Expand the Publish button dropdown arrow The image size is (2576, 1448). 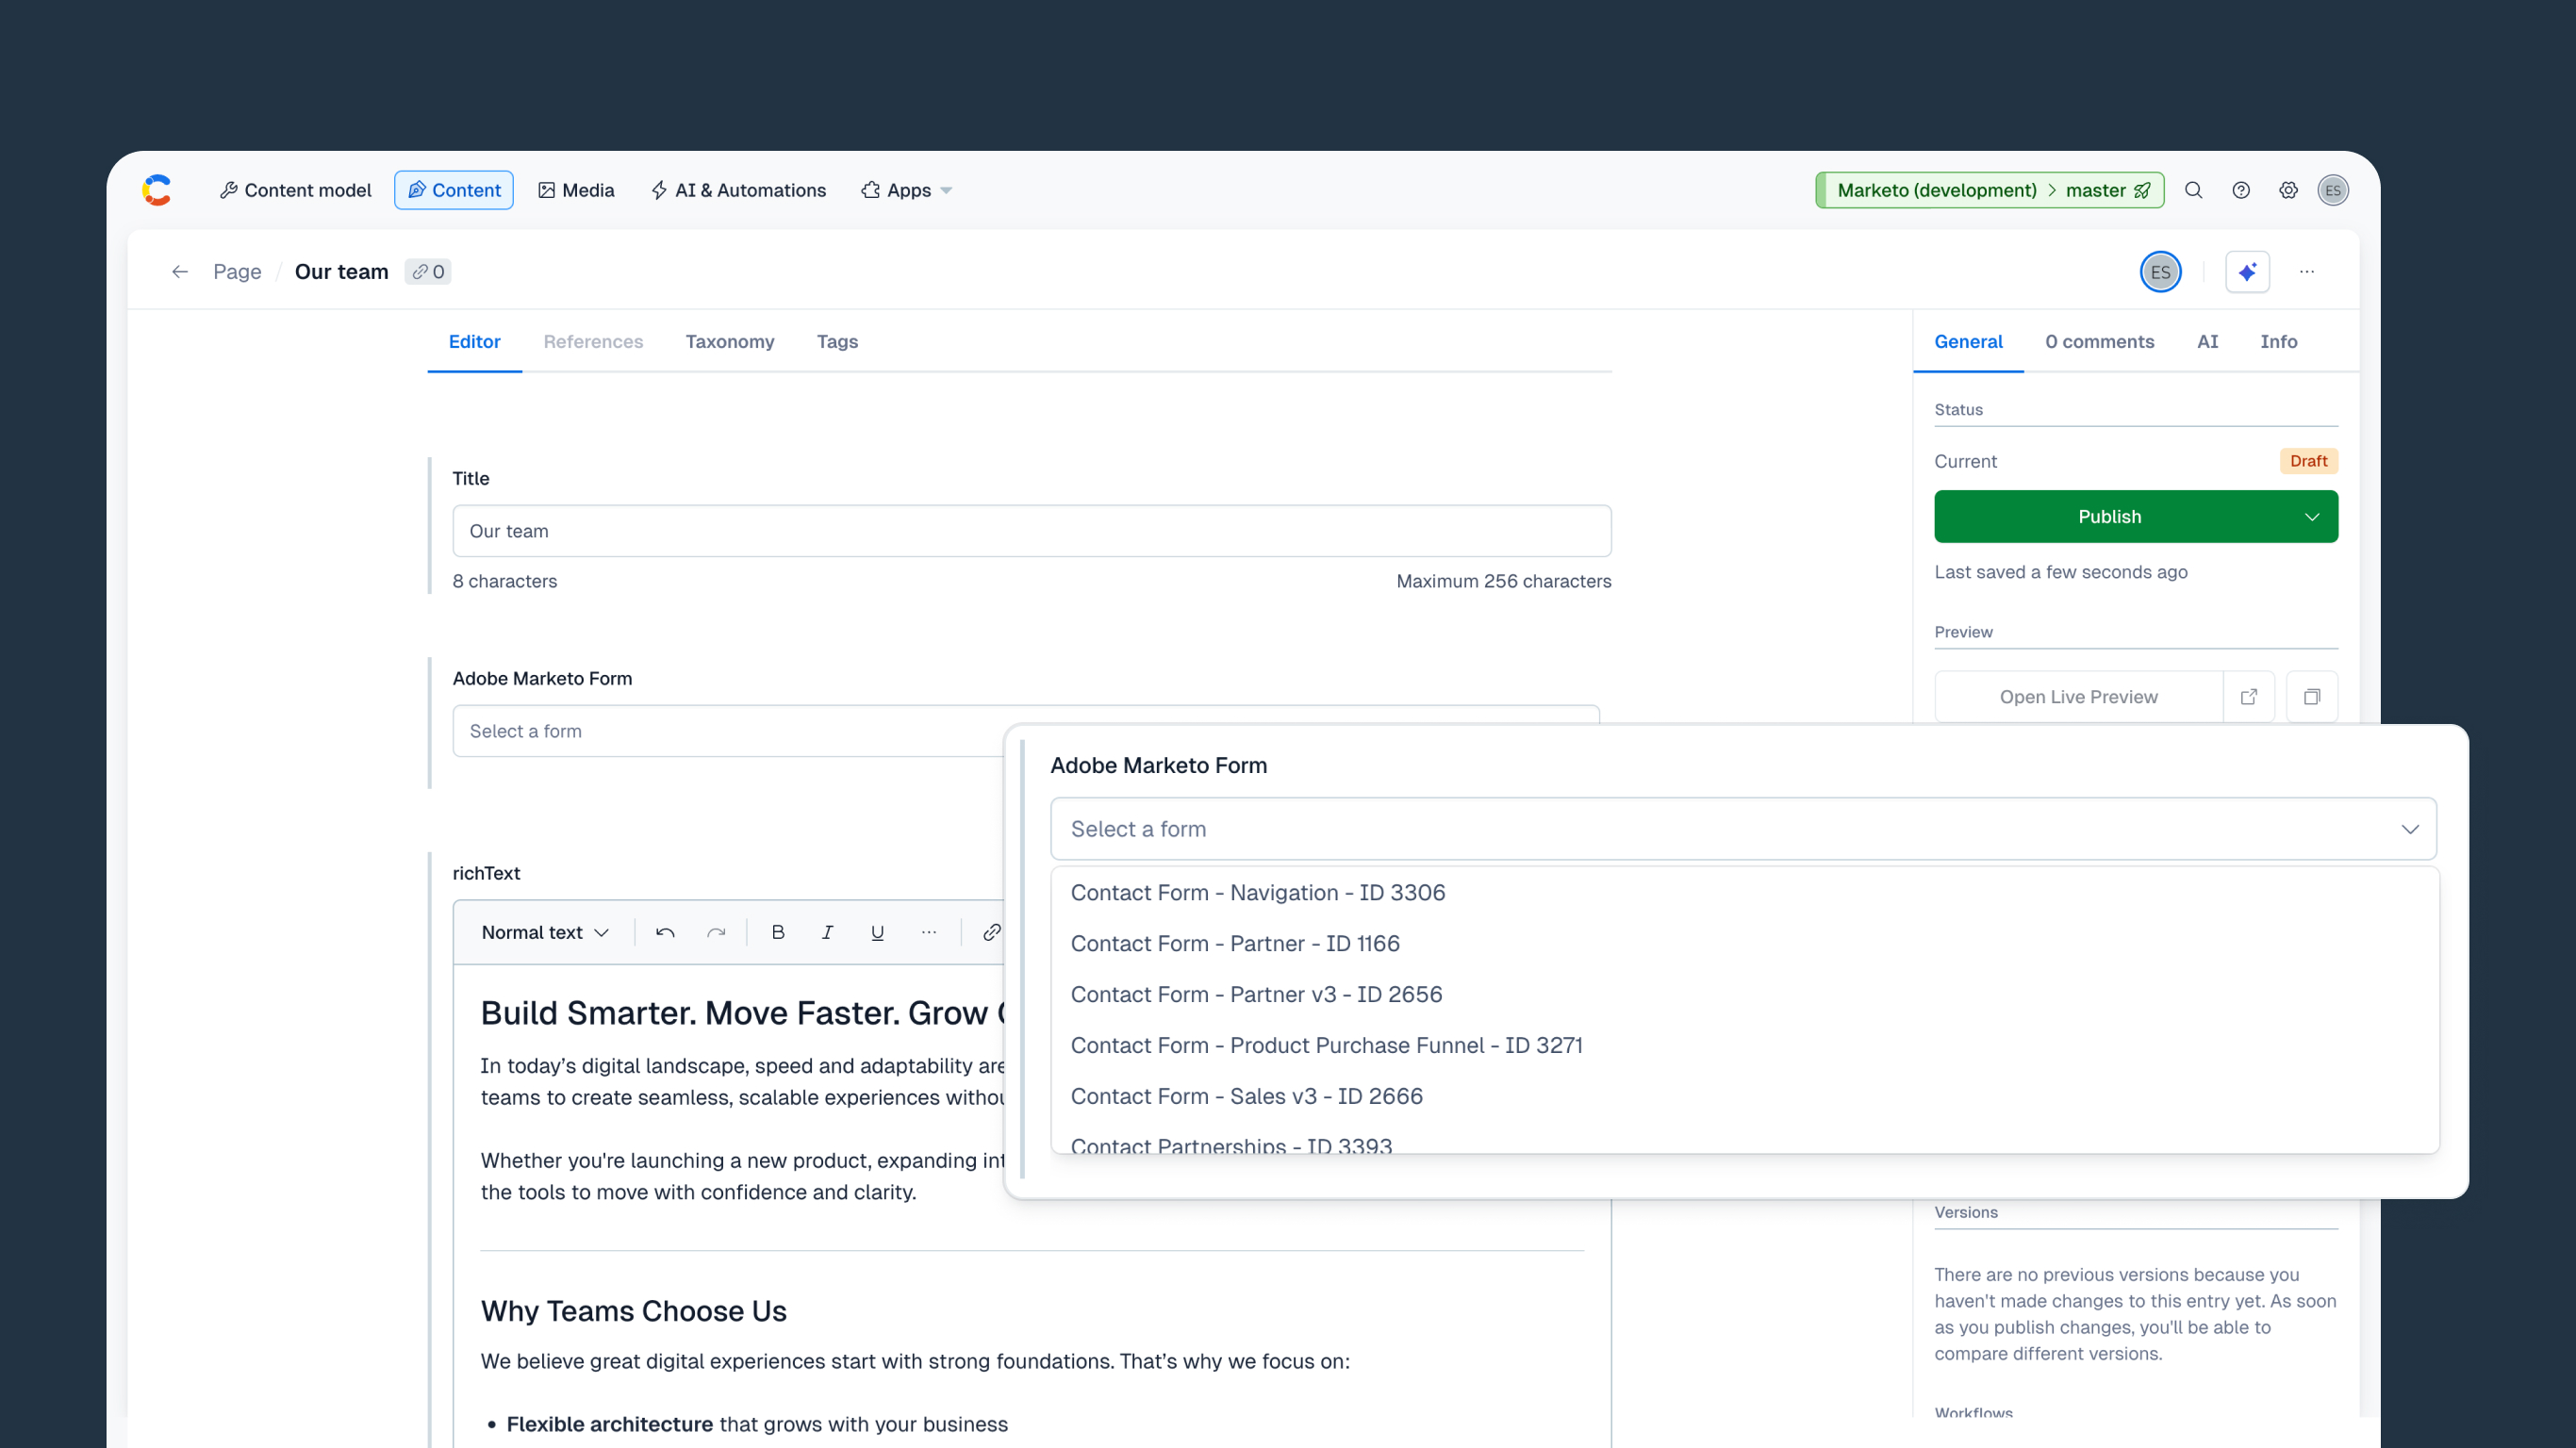(x=2311, y=517)
